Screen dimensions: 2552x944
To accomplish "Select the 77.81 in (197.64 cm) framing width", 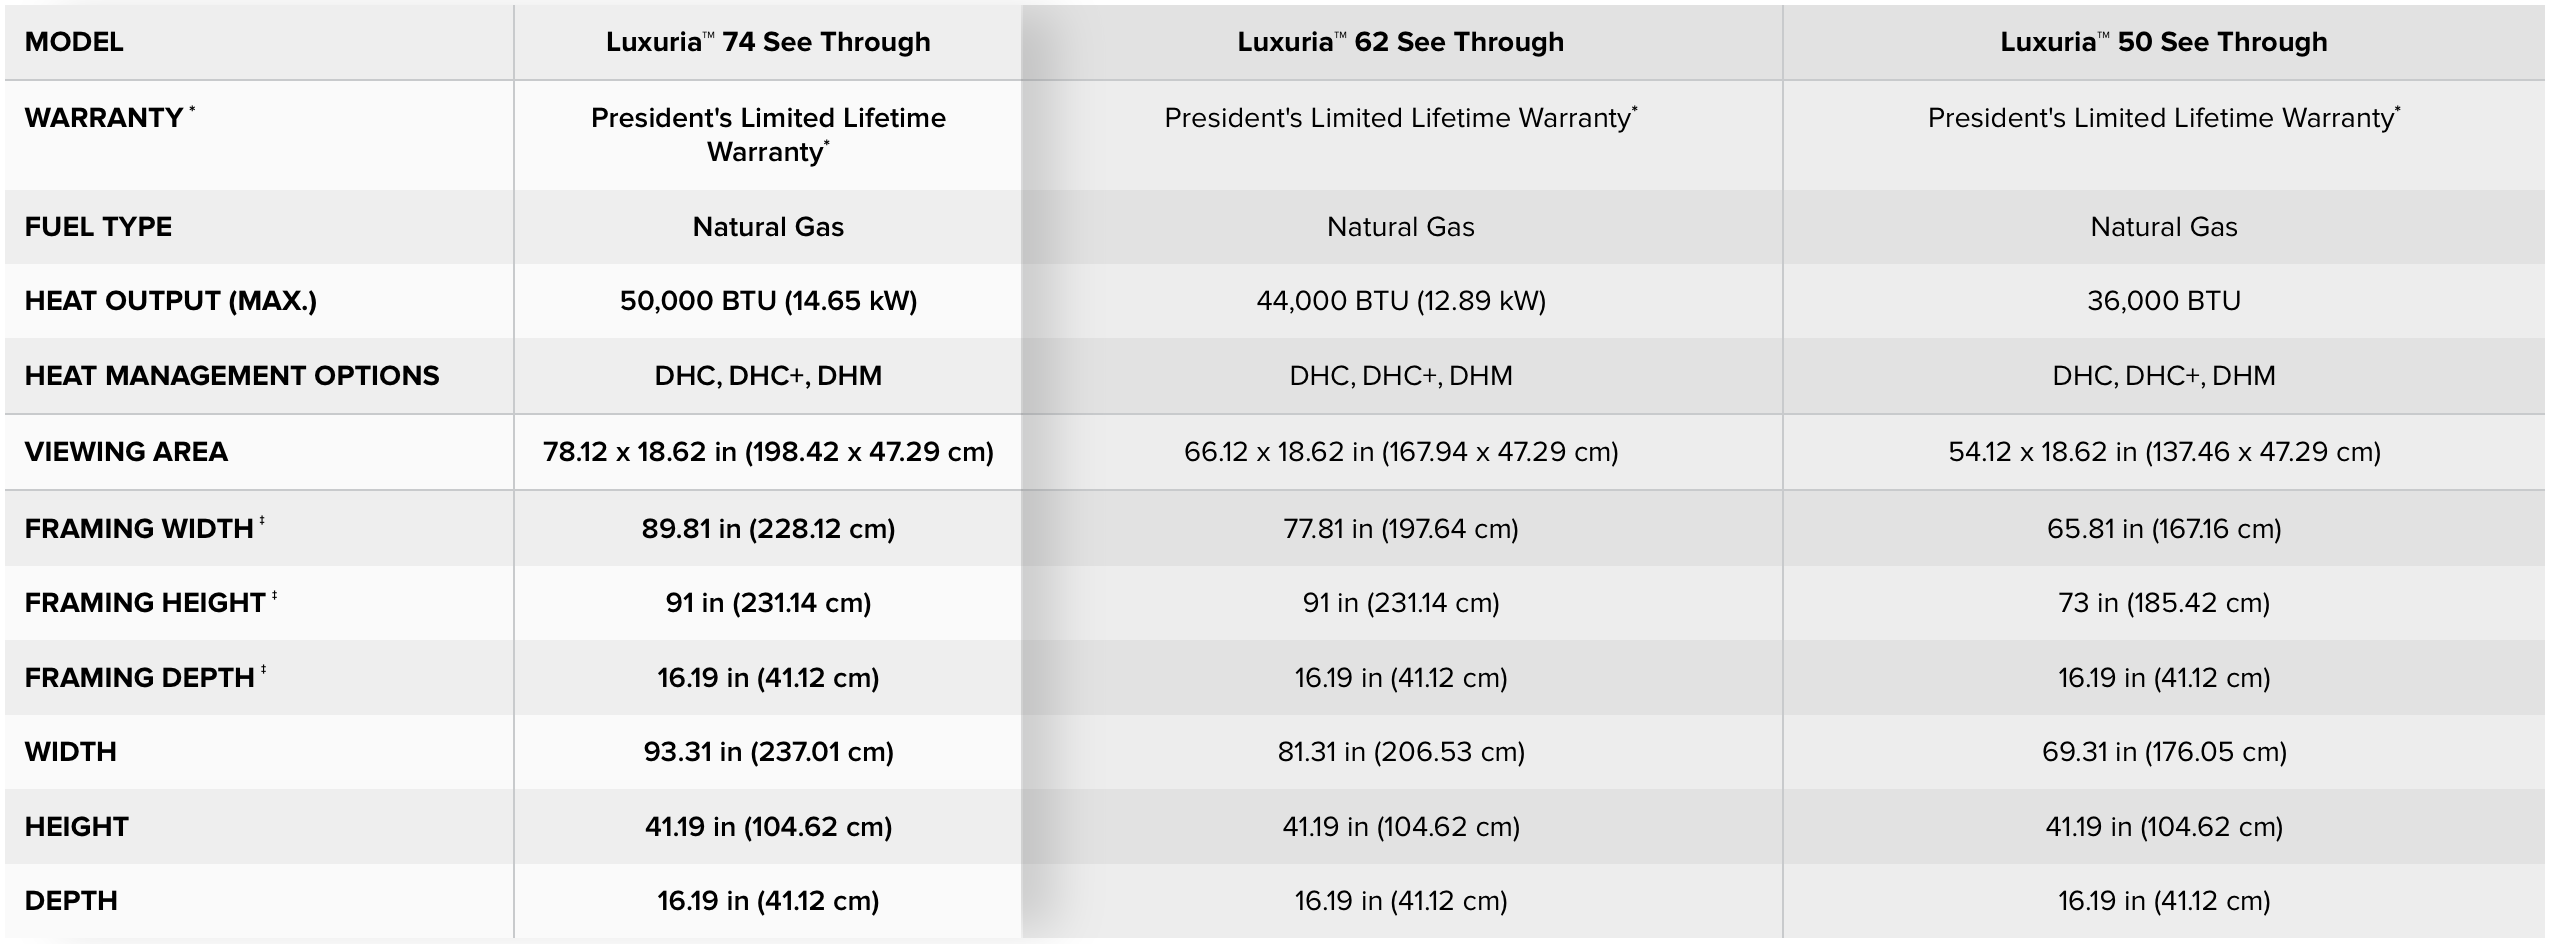I will pyautogui.click(x=1400, y=528).
